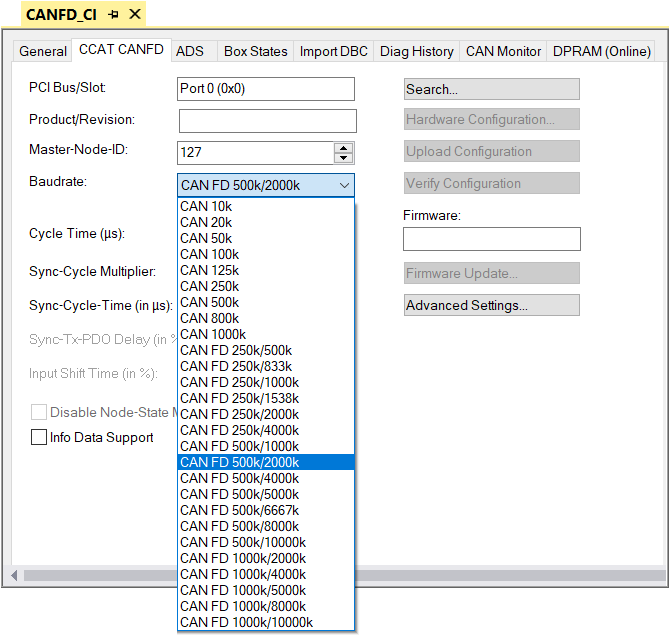Choose CAN FD 1000k/10000k option
670x636 pixels.
[266, 622]
